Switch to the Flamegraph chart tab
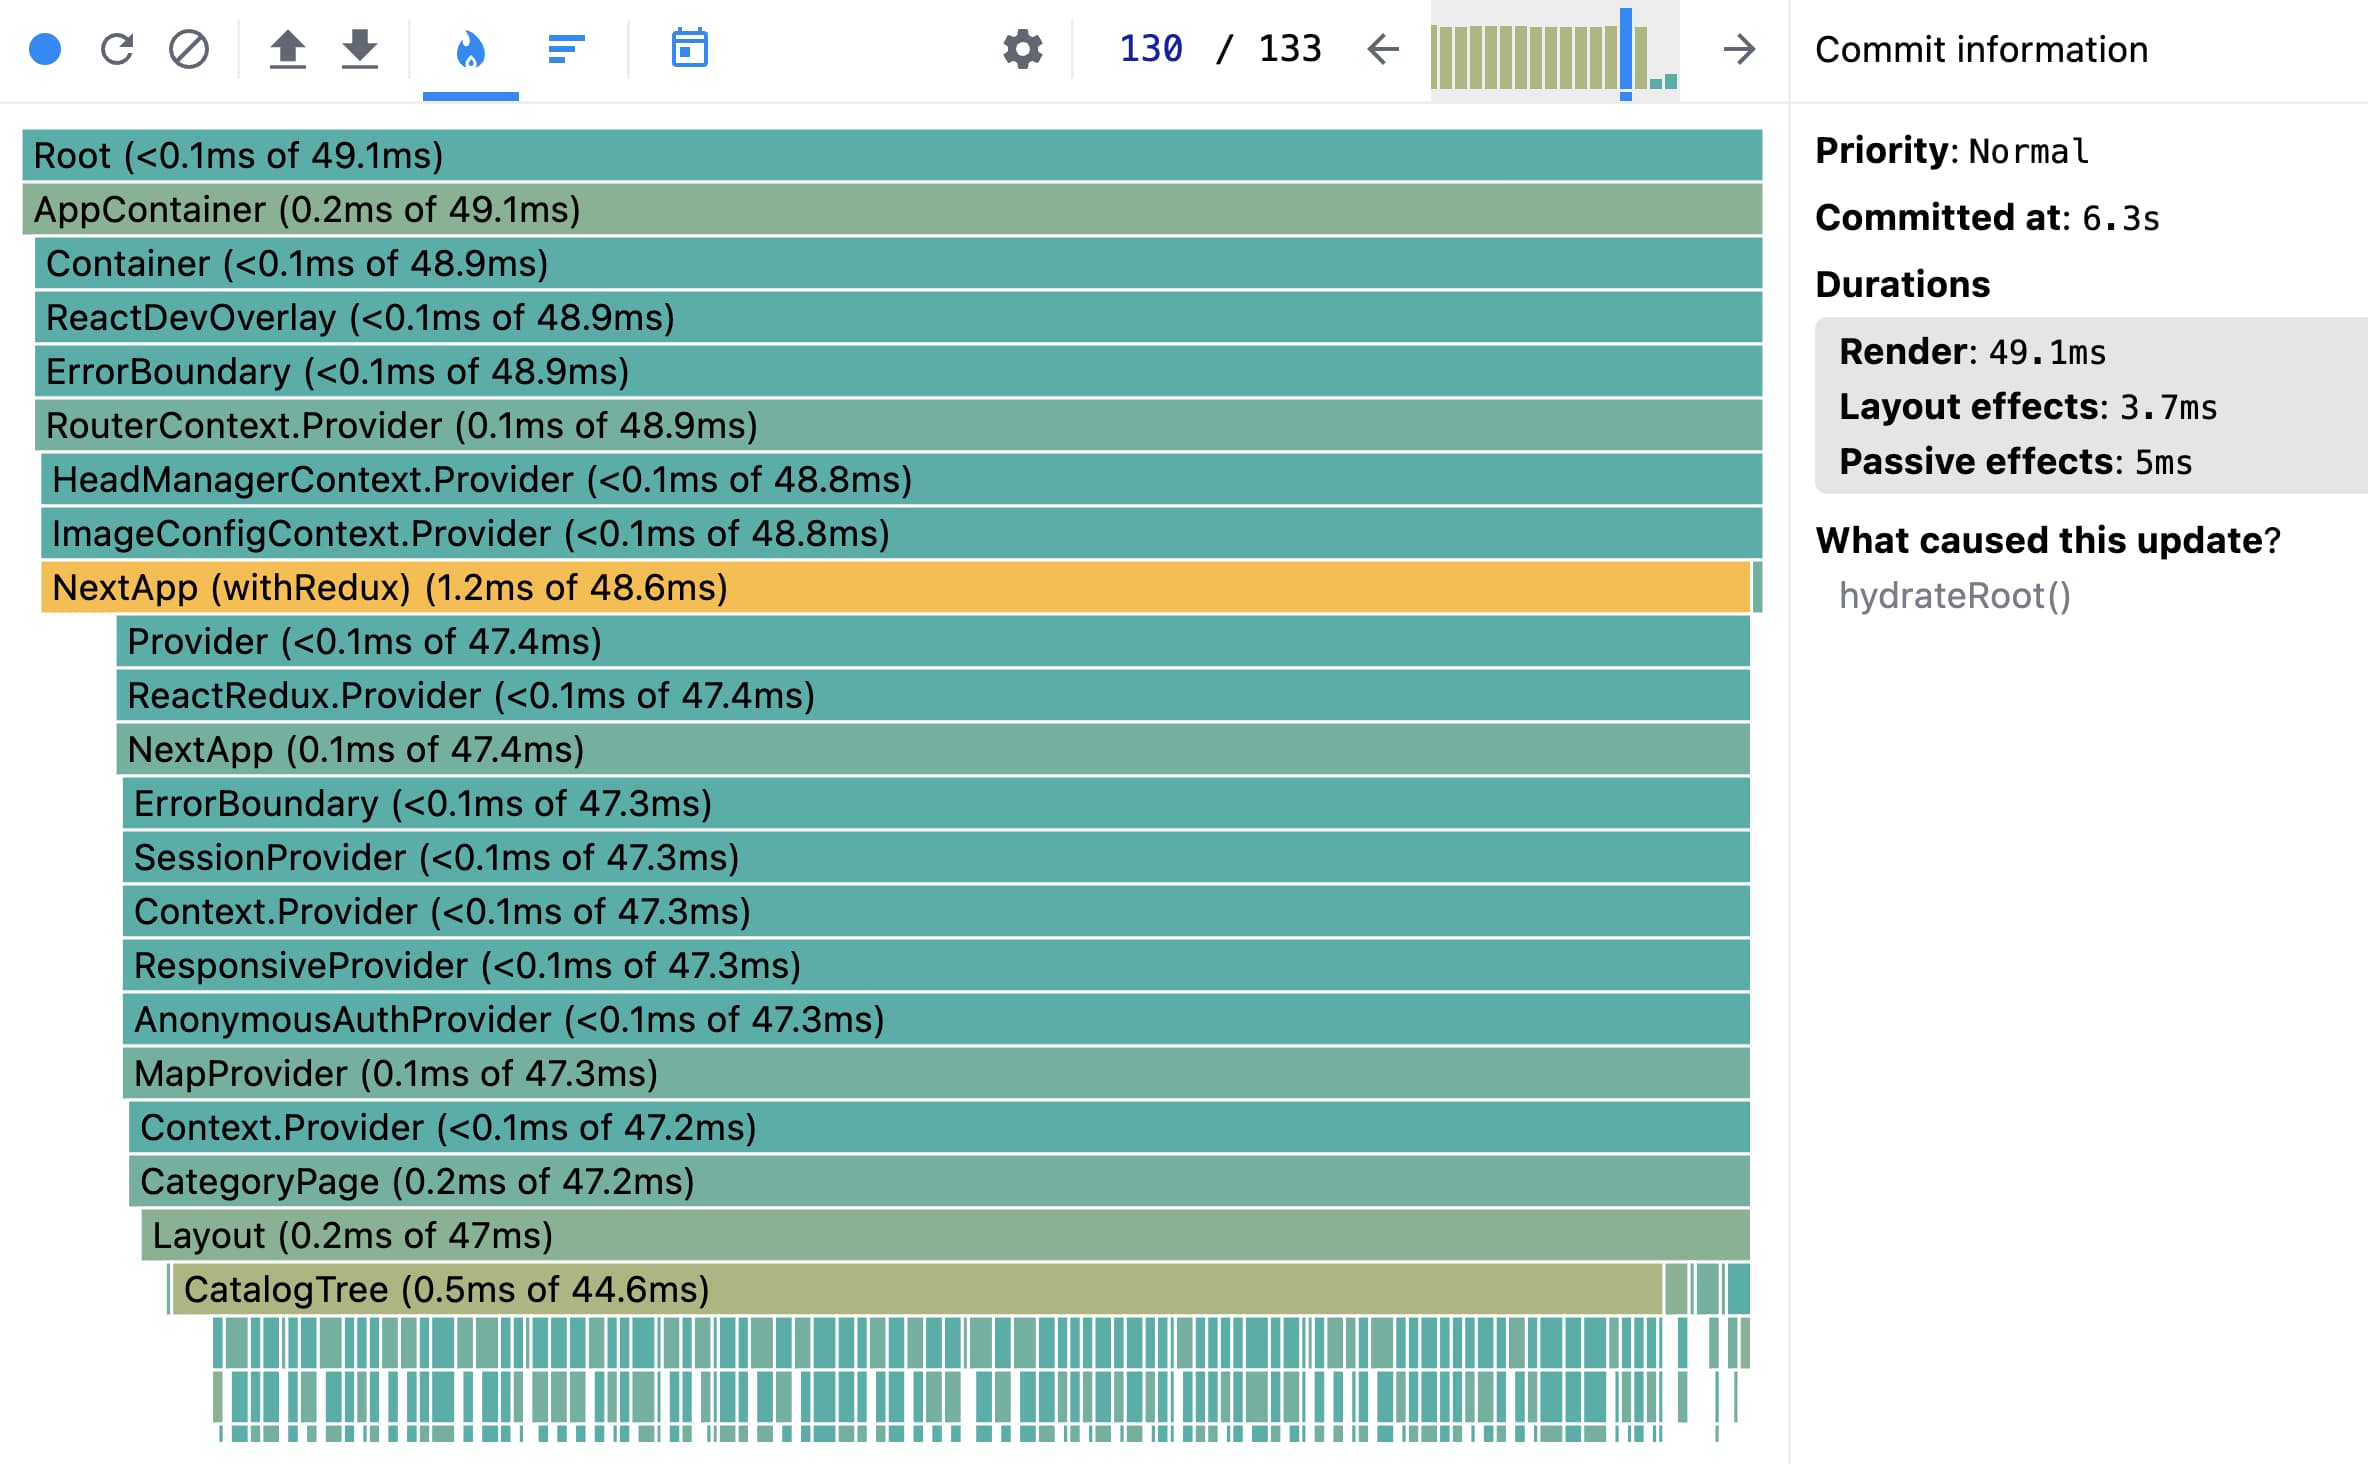The height and width of the screenshot is (1464, 2368). 470,49
